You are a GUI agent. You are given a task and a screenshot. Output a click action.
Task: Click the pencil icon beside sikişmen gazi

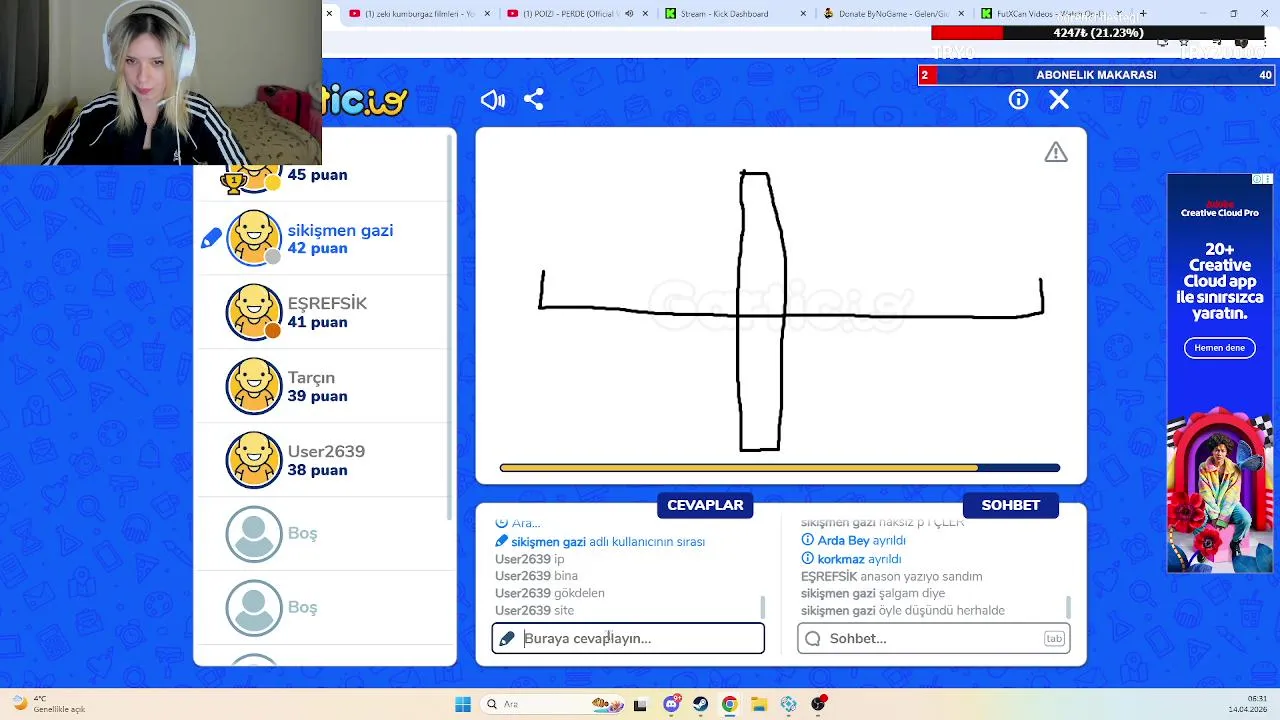click(211, 238)
